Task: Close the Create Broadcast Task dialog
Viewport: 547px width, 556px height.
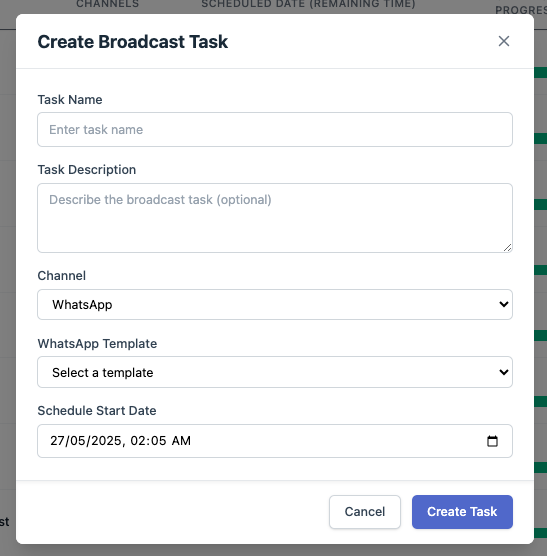Action: [504, 41]
